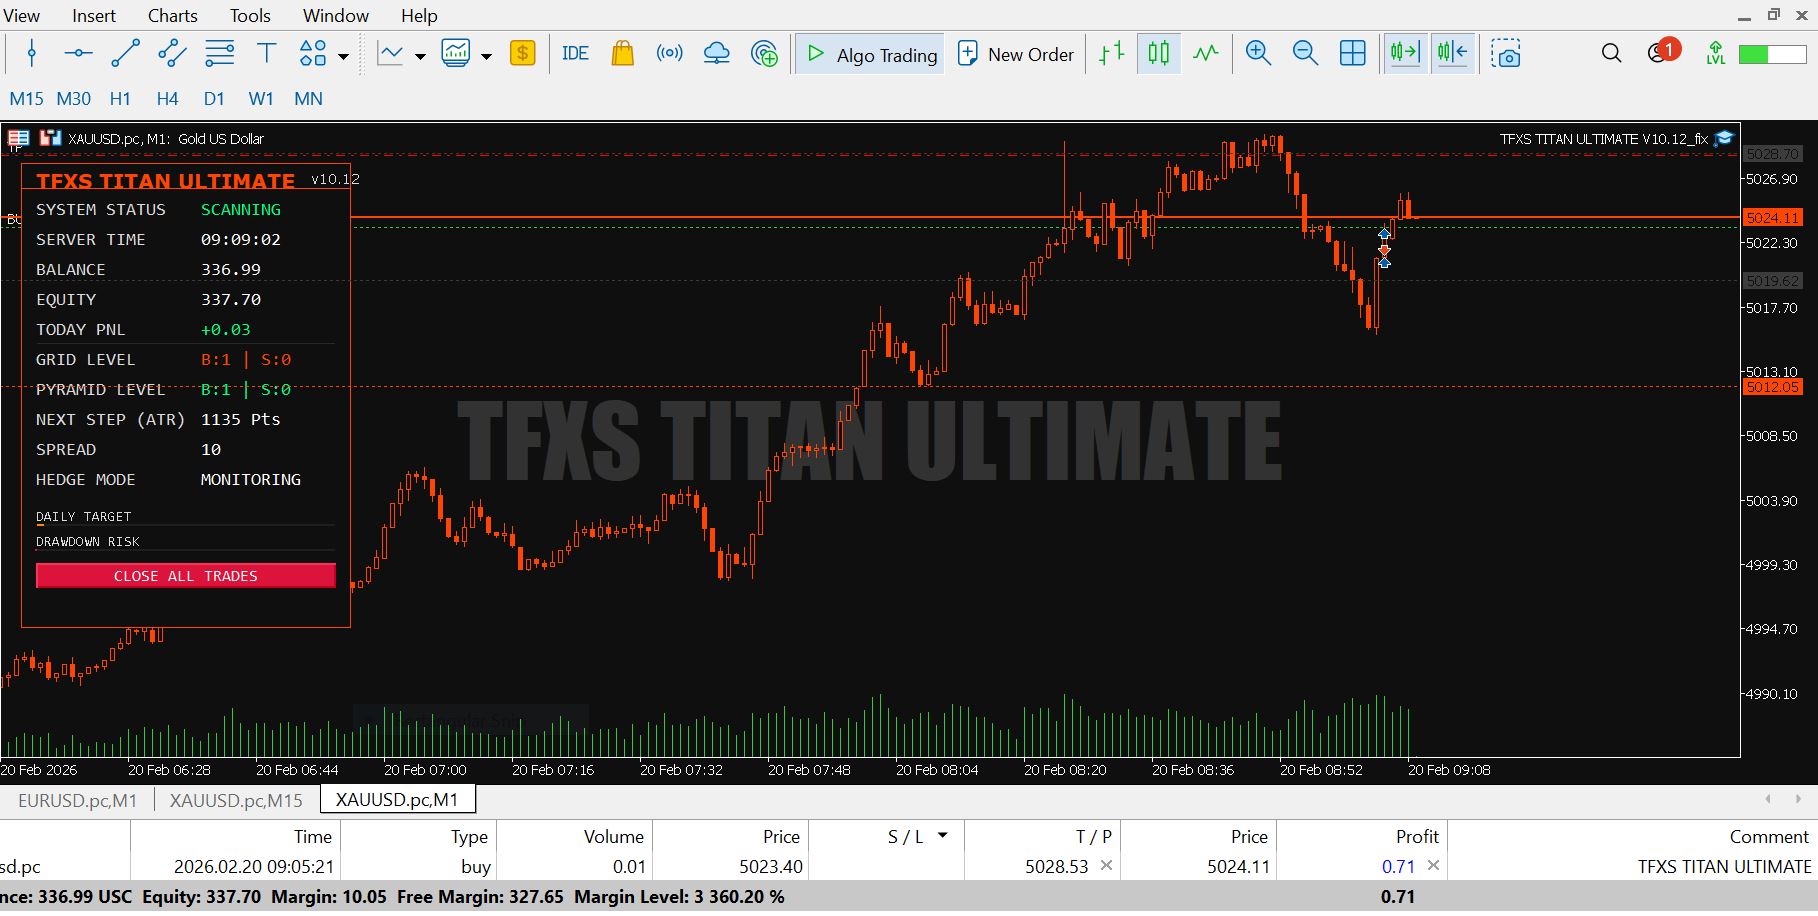The width and height of the screenshot is (1818, 916).
Task: Open the MetaEditor IDE
Action: (x=575, y=54)
